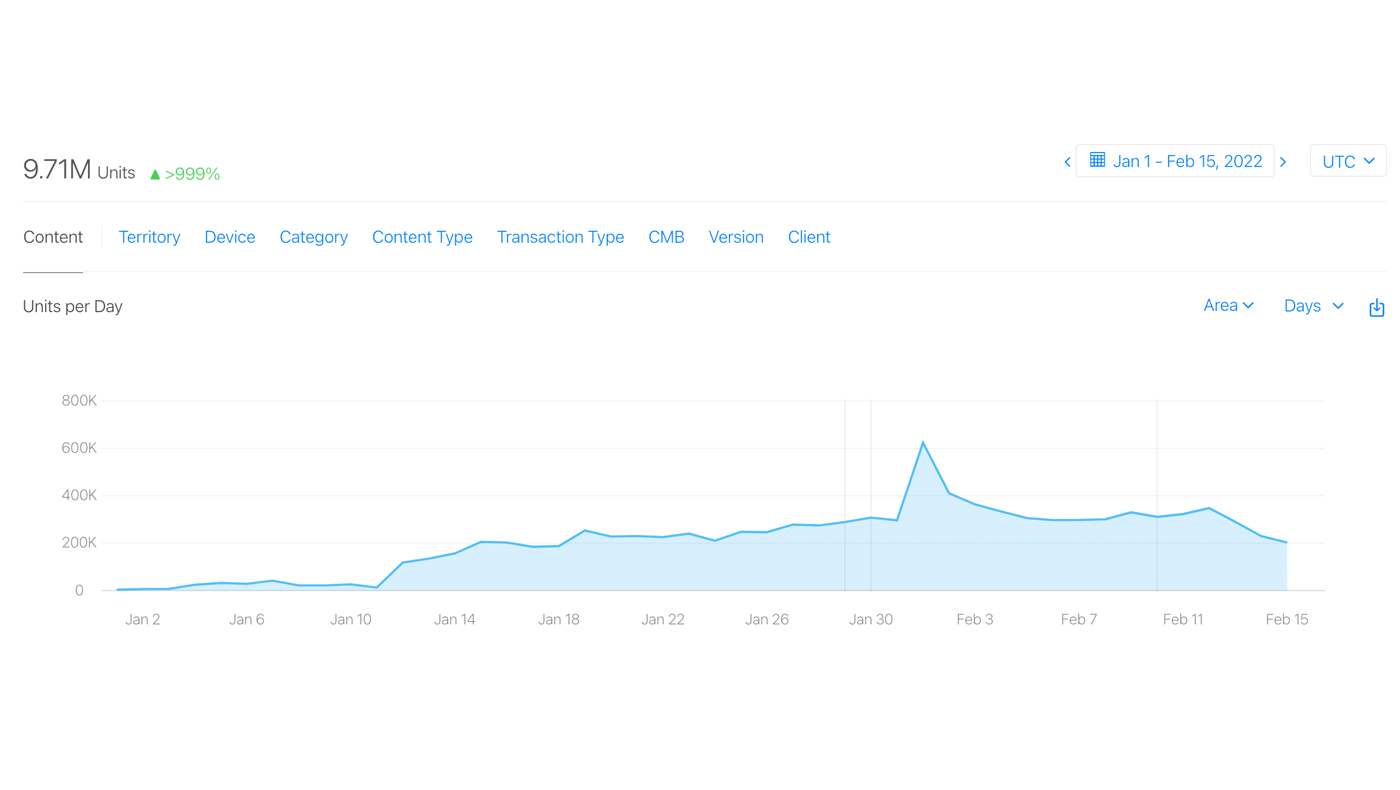The image size is (1400, 790).
Task: Click the Jan 26 date label
Action: 767,620
